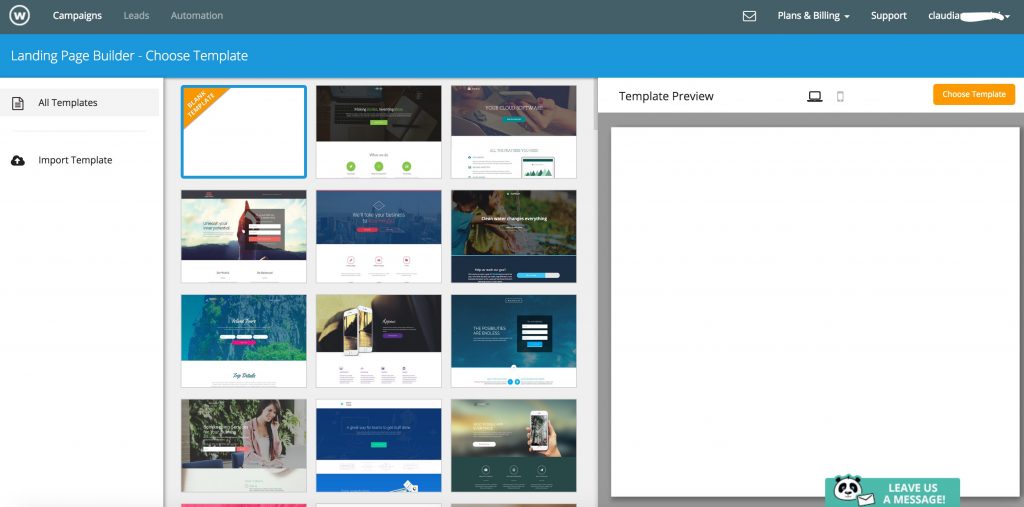
Task: Click the Wishpond logo icon
Action: [x=20, y=16]
